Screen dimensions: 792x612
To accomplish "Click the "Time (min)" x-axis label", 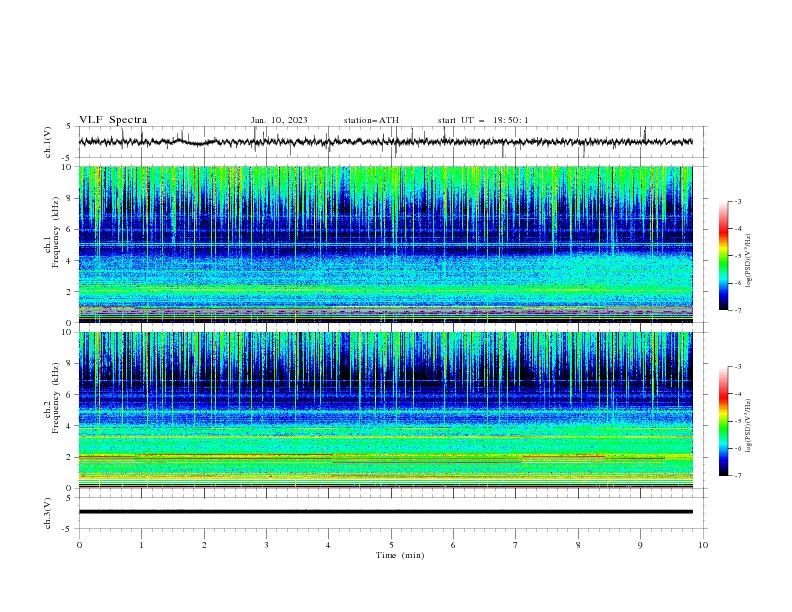I will [x=400, y=555].
